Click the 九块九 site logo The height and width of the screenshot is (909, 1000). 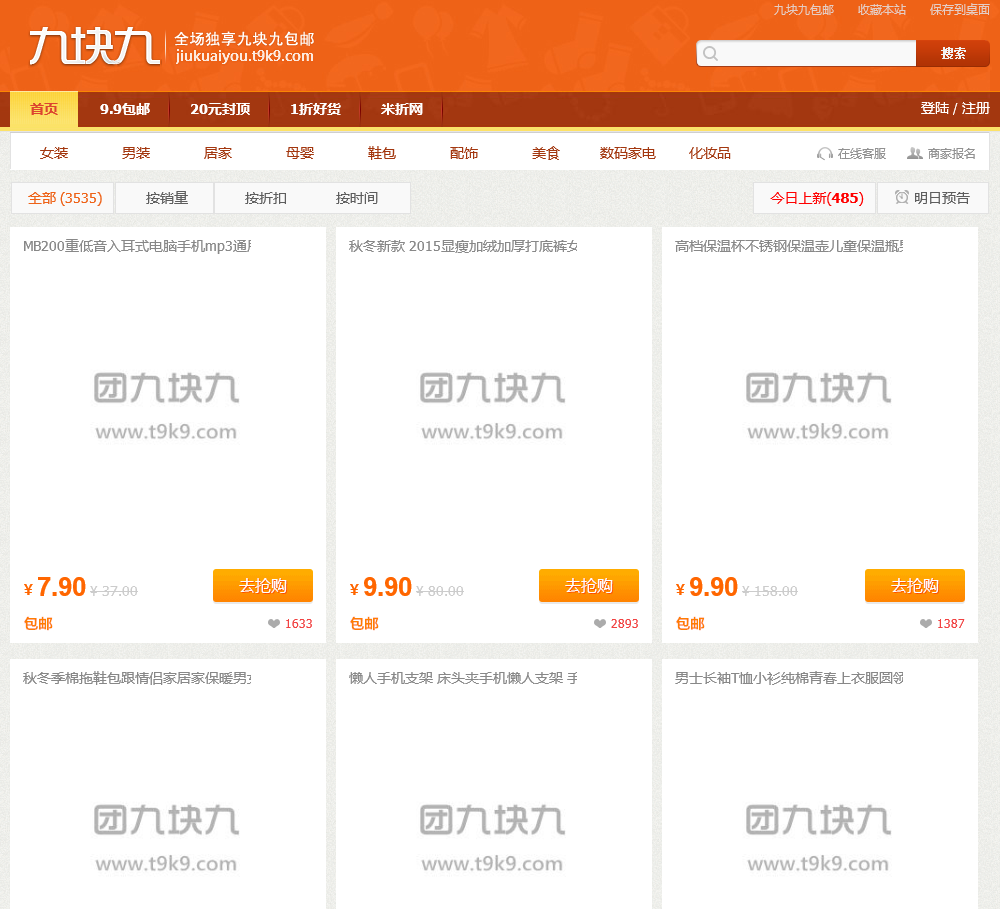94,46
